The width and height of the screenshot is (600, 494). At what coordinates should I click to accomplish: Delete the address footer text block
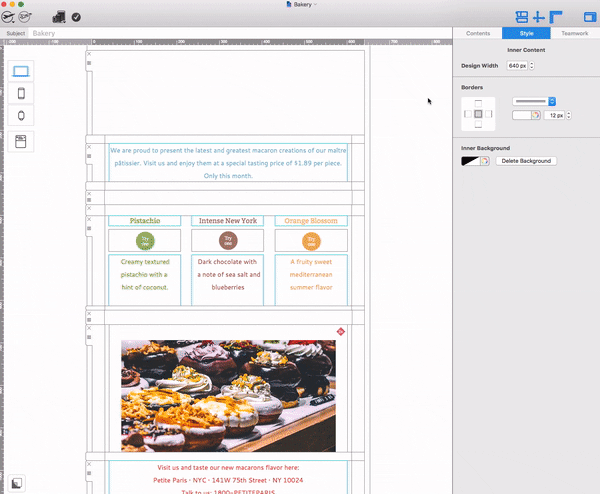[89, 464]
